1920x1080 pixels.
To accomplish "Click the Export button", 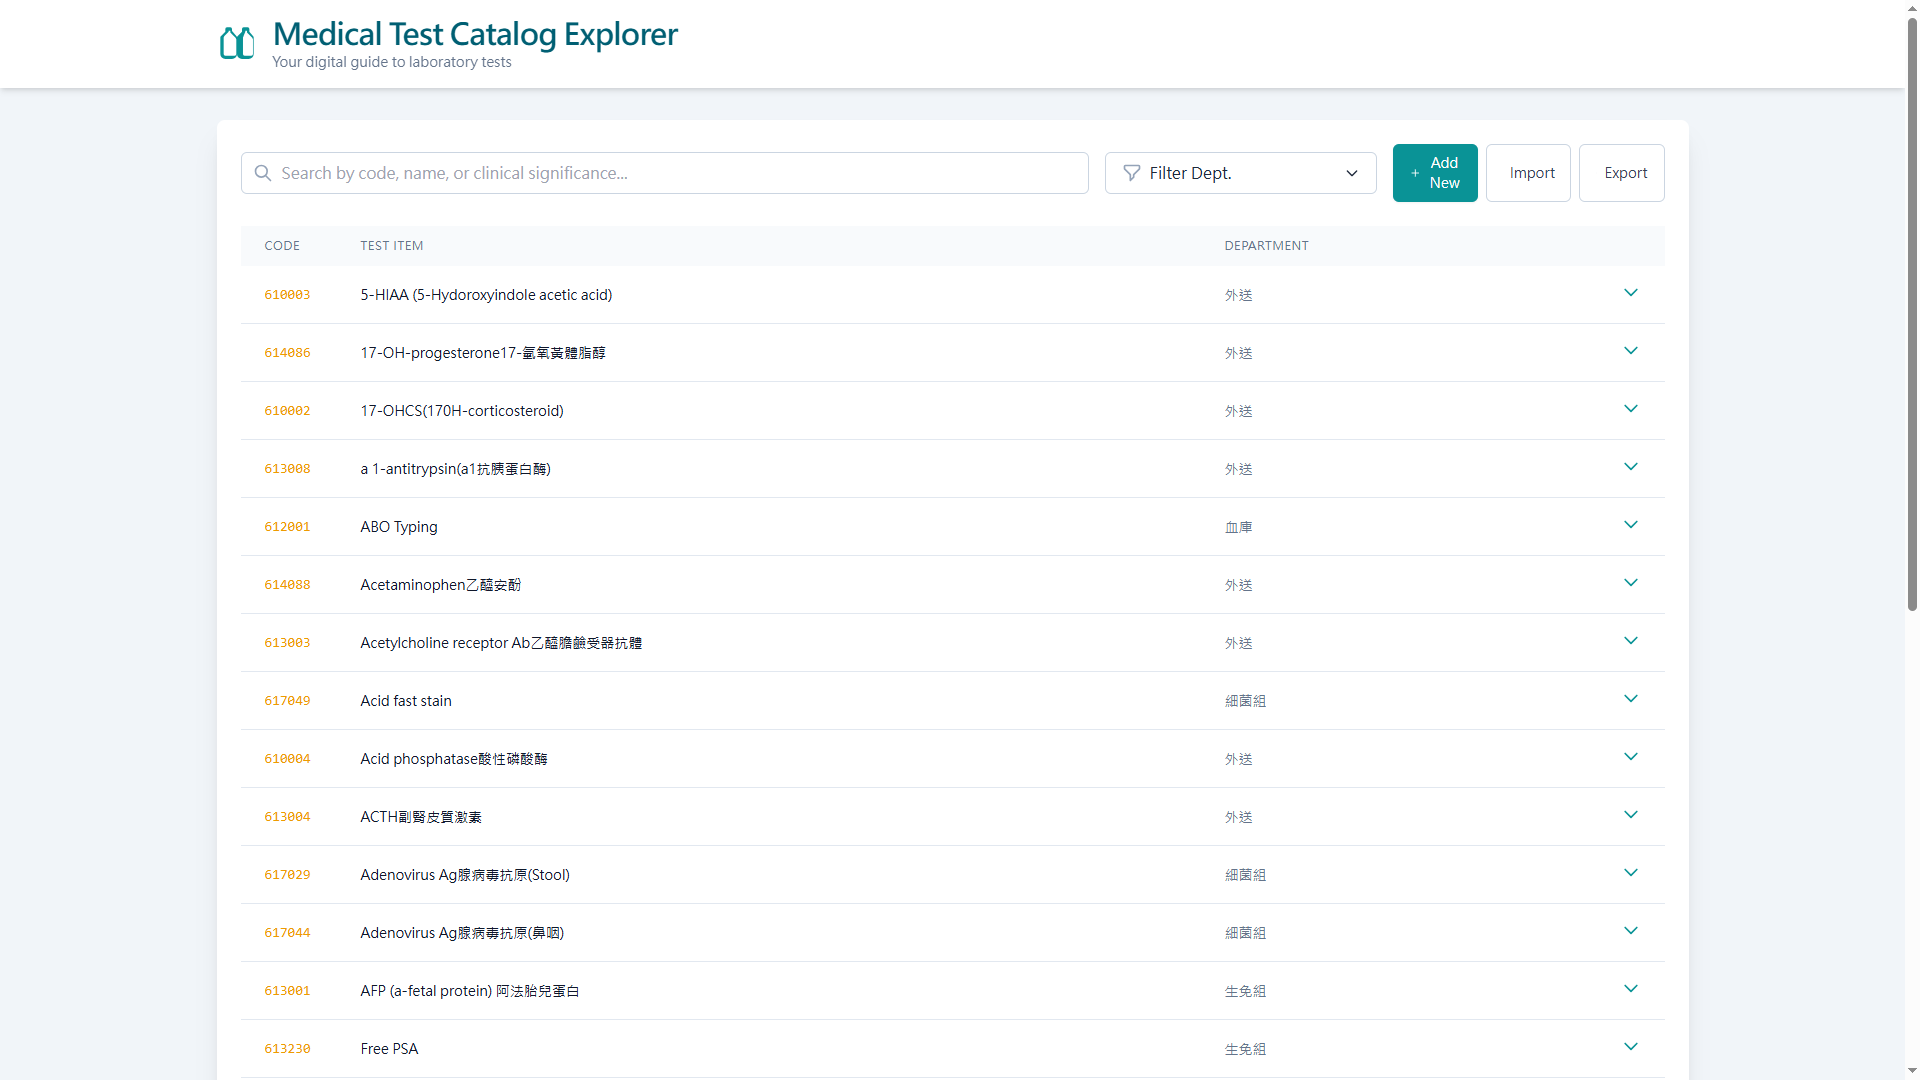I will [x=1621, y=173].
